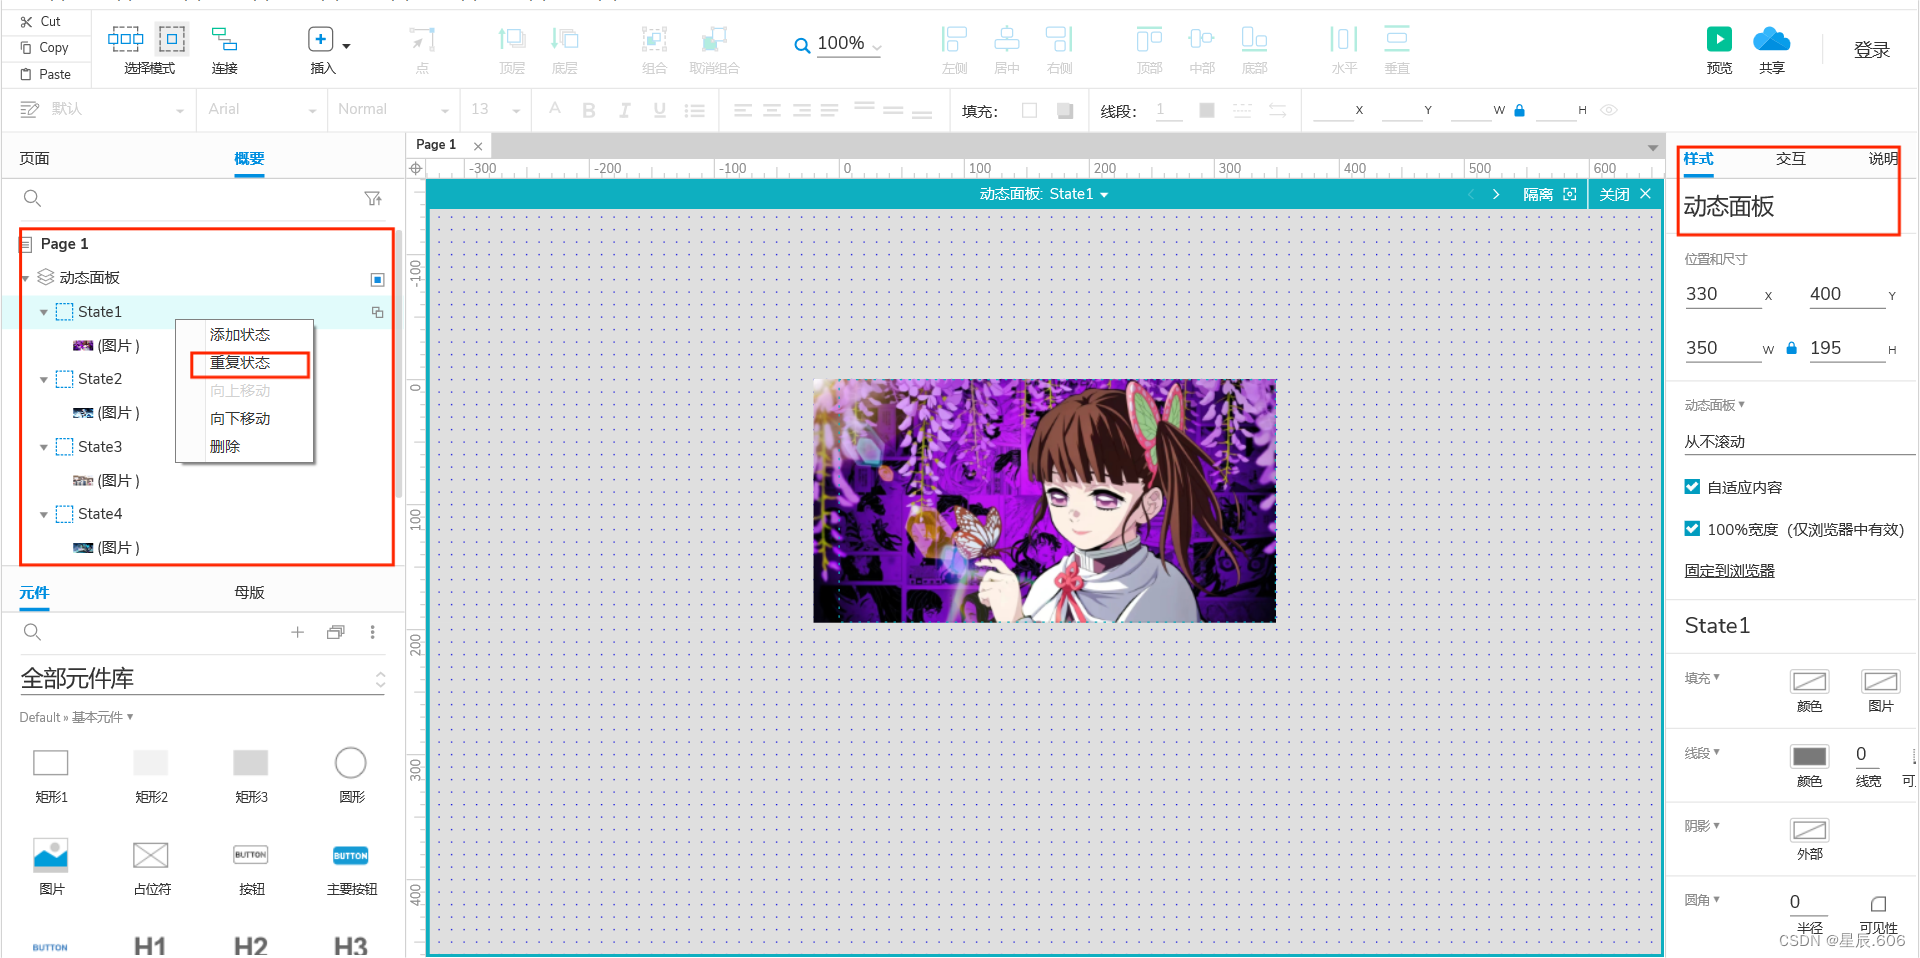This screenshot has width=1920, height=958.
Task: Go to next panel state arrow
Action: (x=1496, y=194)
